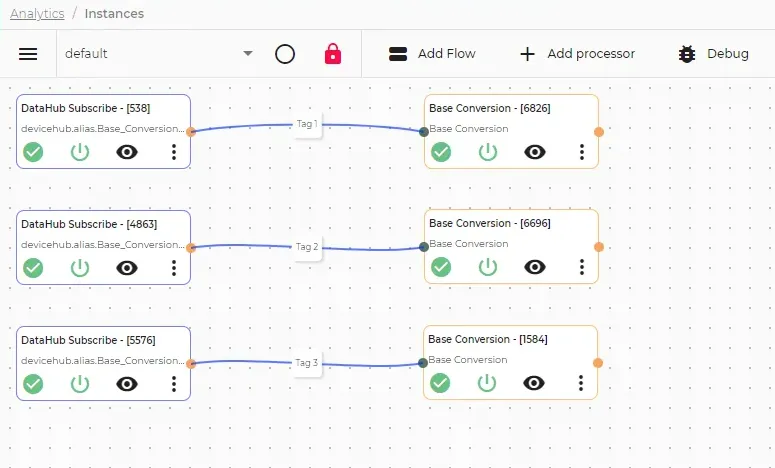Select the Base Conversion - [6826] title
Viewport: 775px width, 468px height.
(490, 108)
